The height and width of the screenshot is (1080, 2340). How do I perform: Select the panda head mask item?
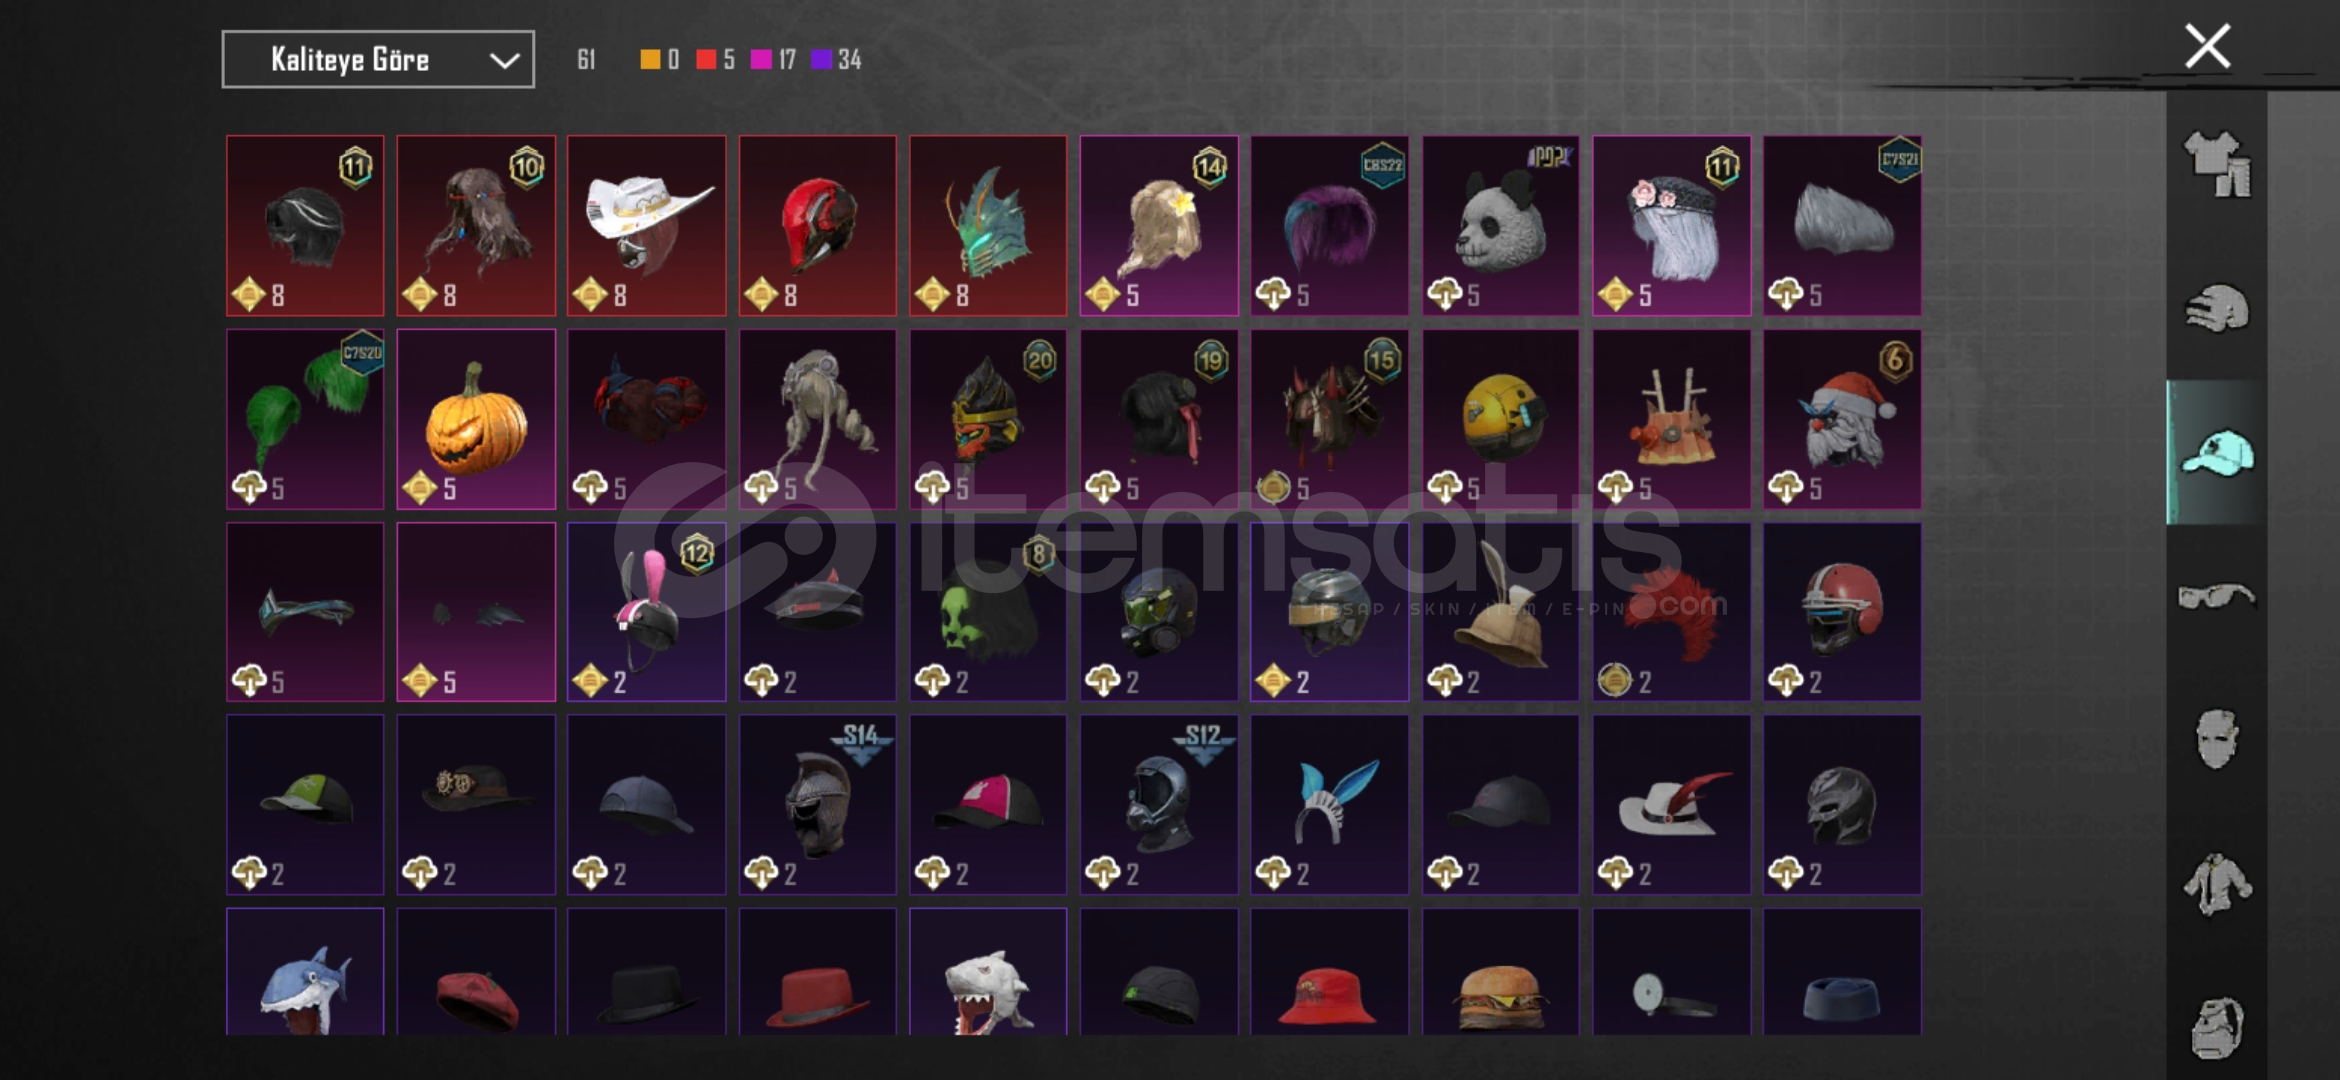tap(1500, 226)
